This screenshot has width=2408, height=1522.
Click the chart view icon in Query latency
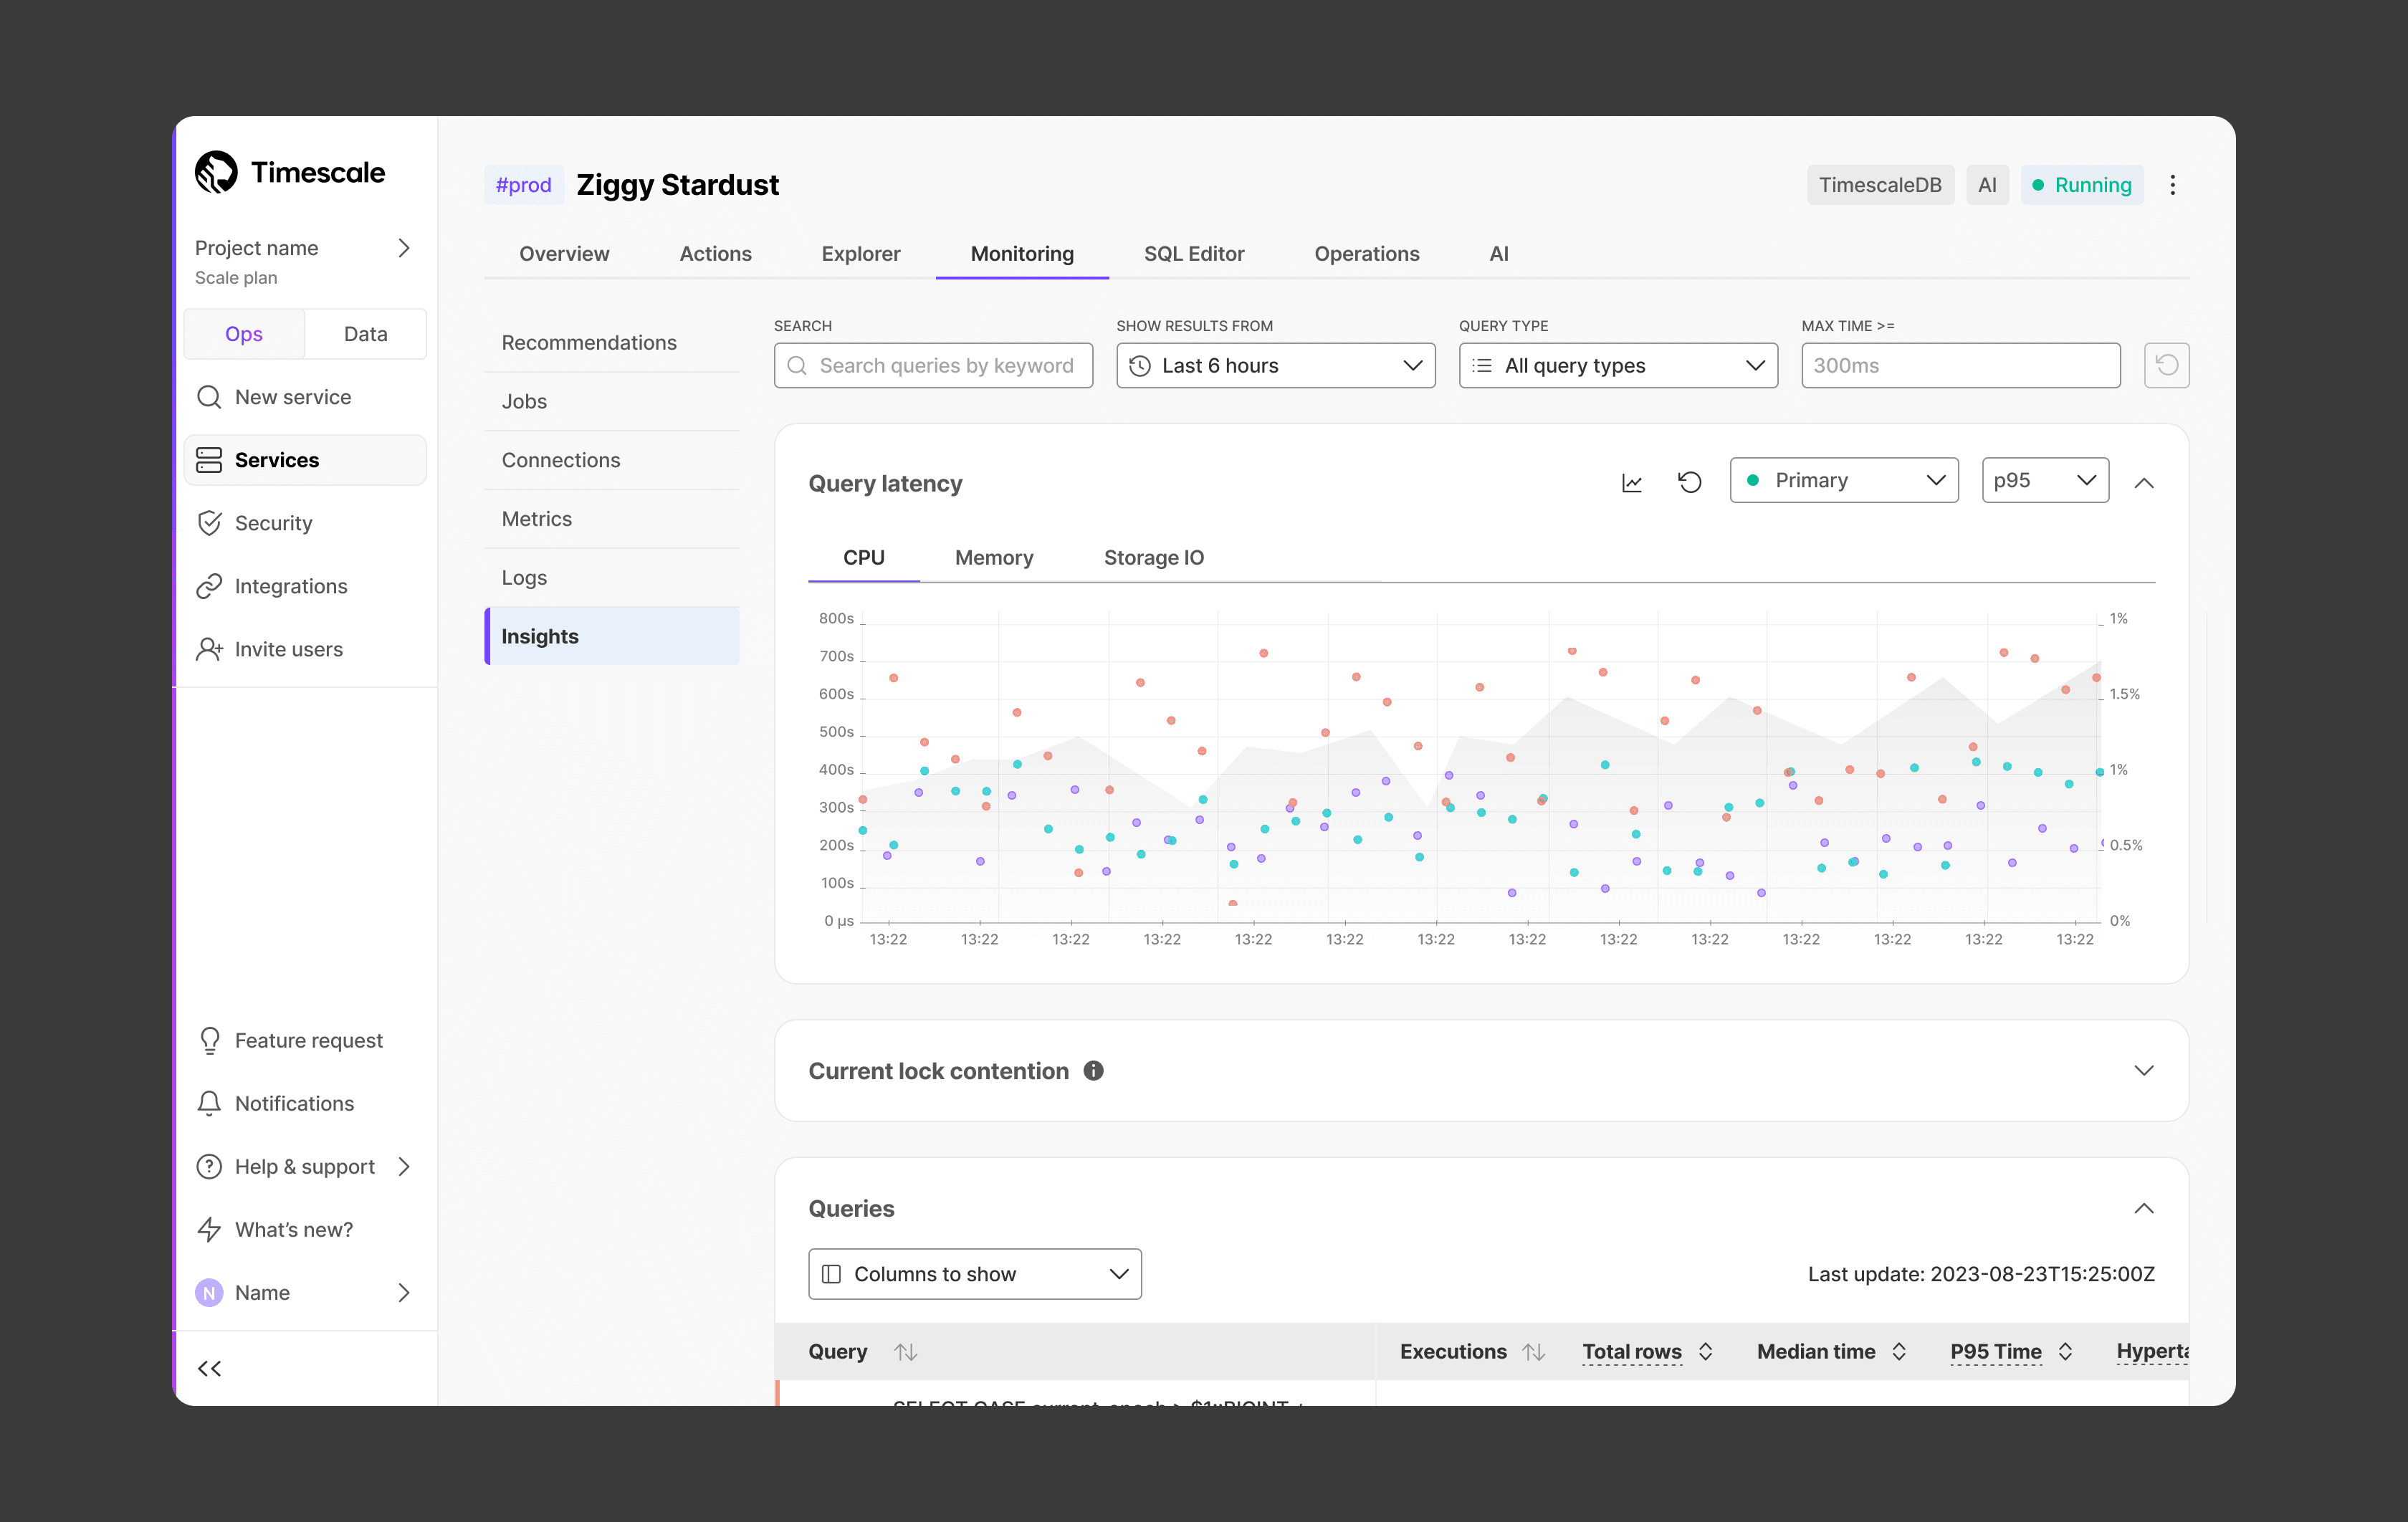[1632, 483]
